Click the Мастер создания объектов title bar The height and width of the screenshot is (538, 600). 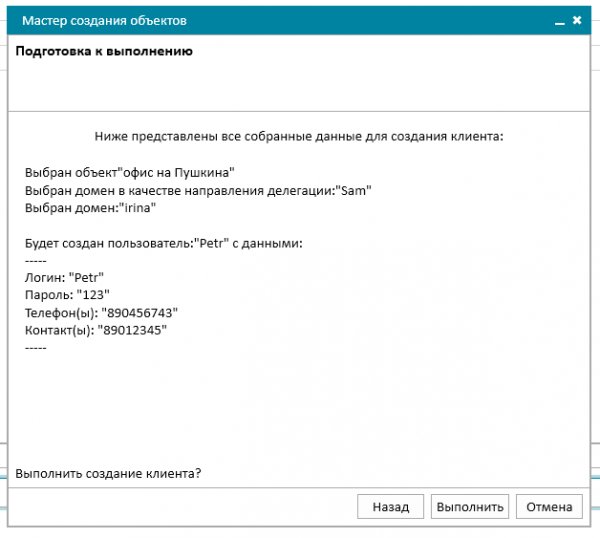point(298,20)
